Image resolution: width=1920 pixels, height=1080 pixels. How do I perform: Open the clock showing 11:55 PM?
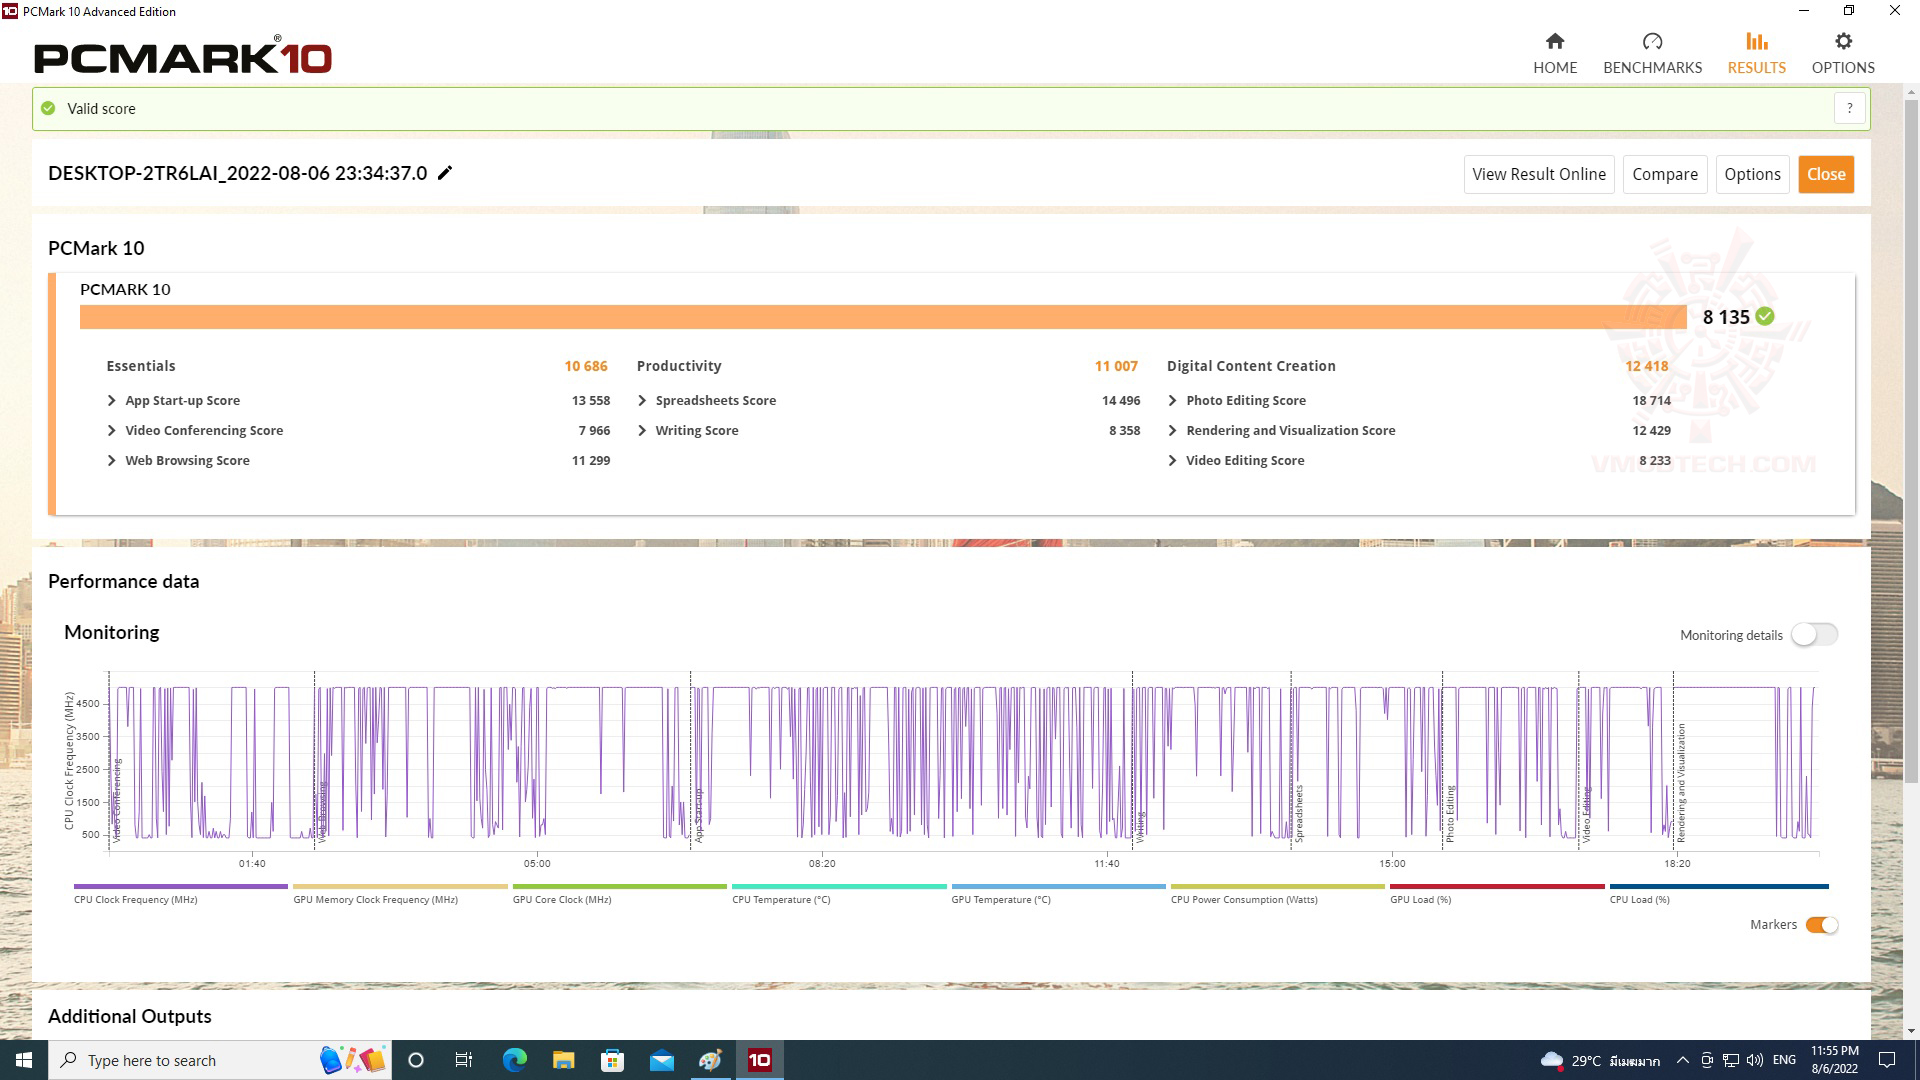pos(1834,1060)
